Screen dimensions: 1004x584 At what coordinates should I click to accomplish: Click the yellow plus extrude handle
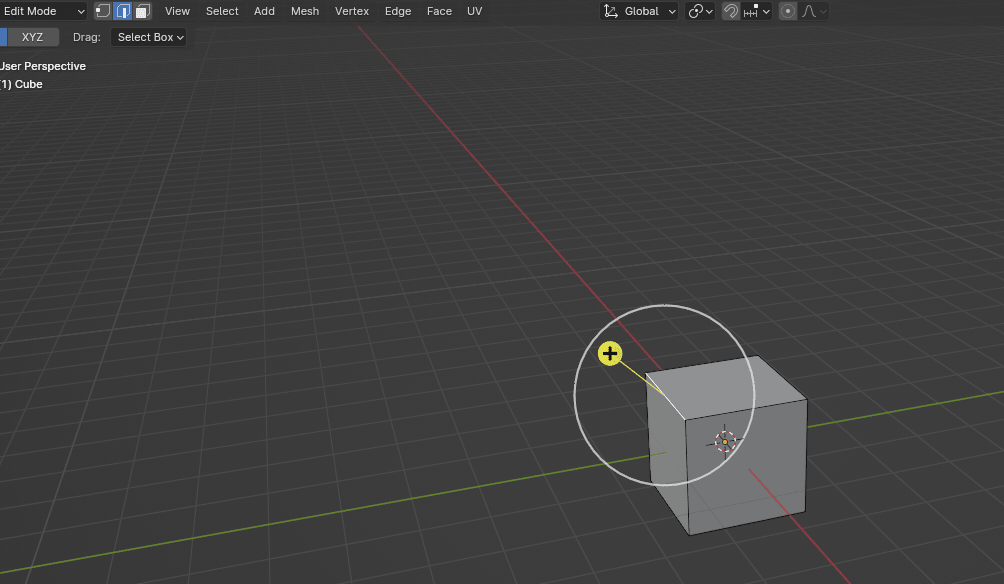(x=610, y=353)
